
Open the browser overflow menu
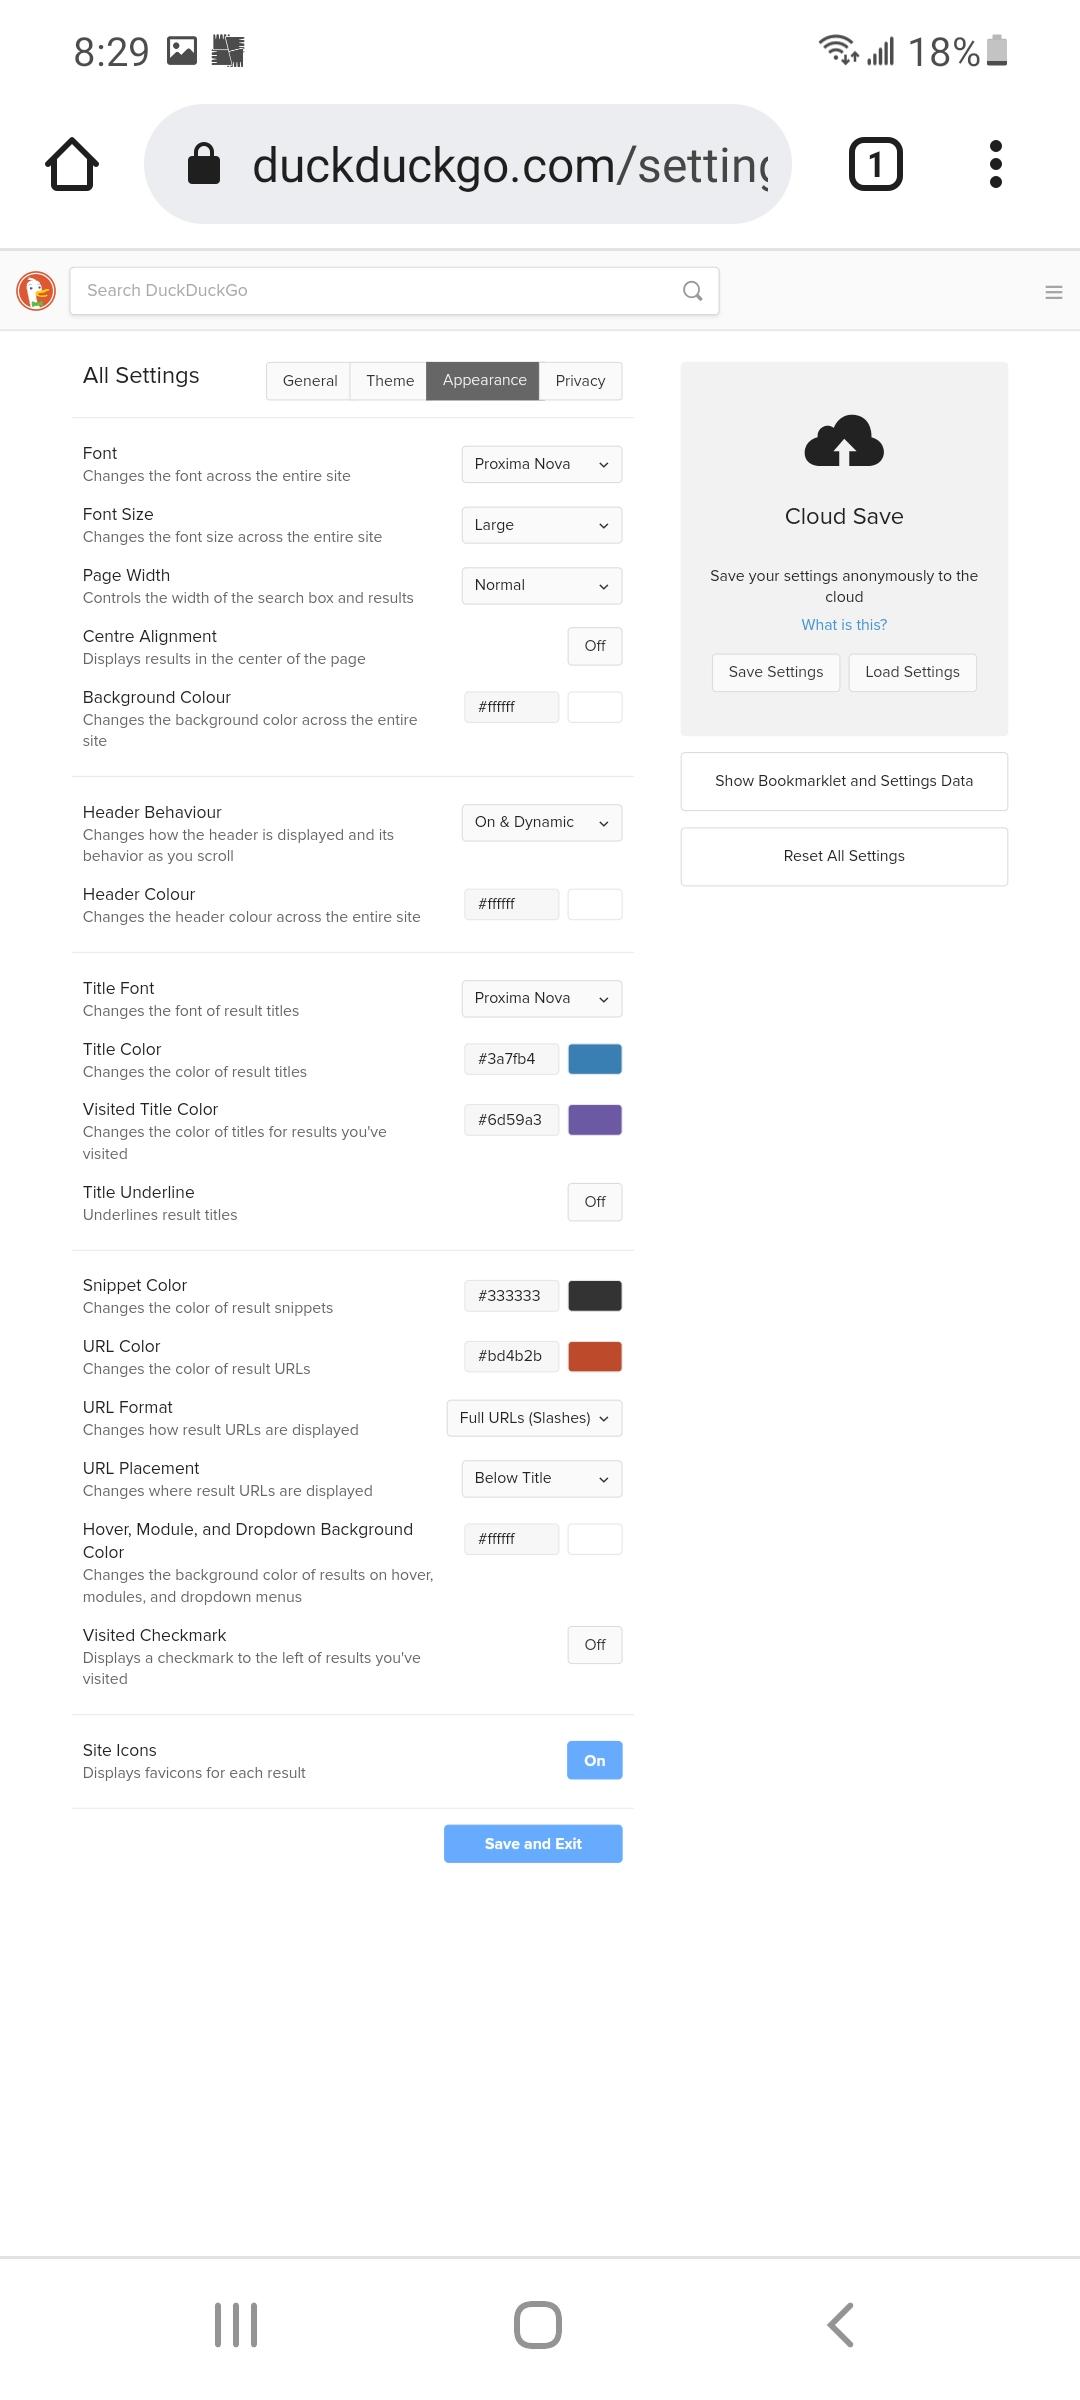point(995,163)
